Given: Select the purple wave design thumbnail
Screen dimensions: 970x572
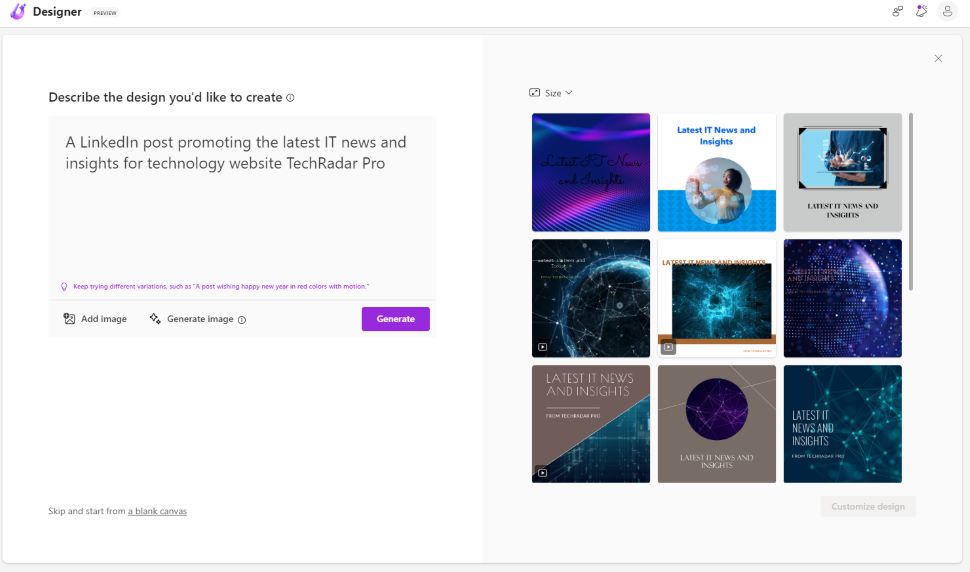Looking at the screenshot, I should tap(590, 172).
